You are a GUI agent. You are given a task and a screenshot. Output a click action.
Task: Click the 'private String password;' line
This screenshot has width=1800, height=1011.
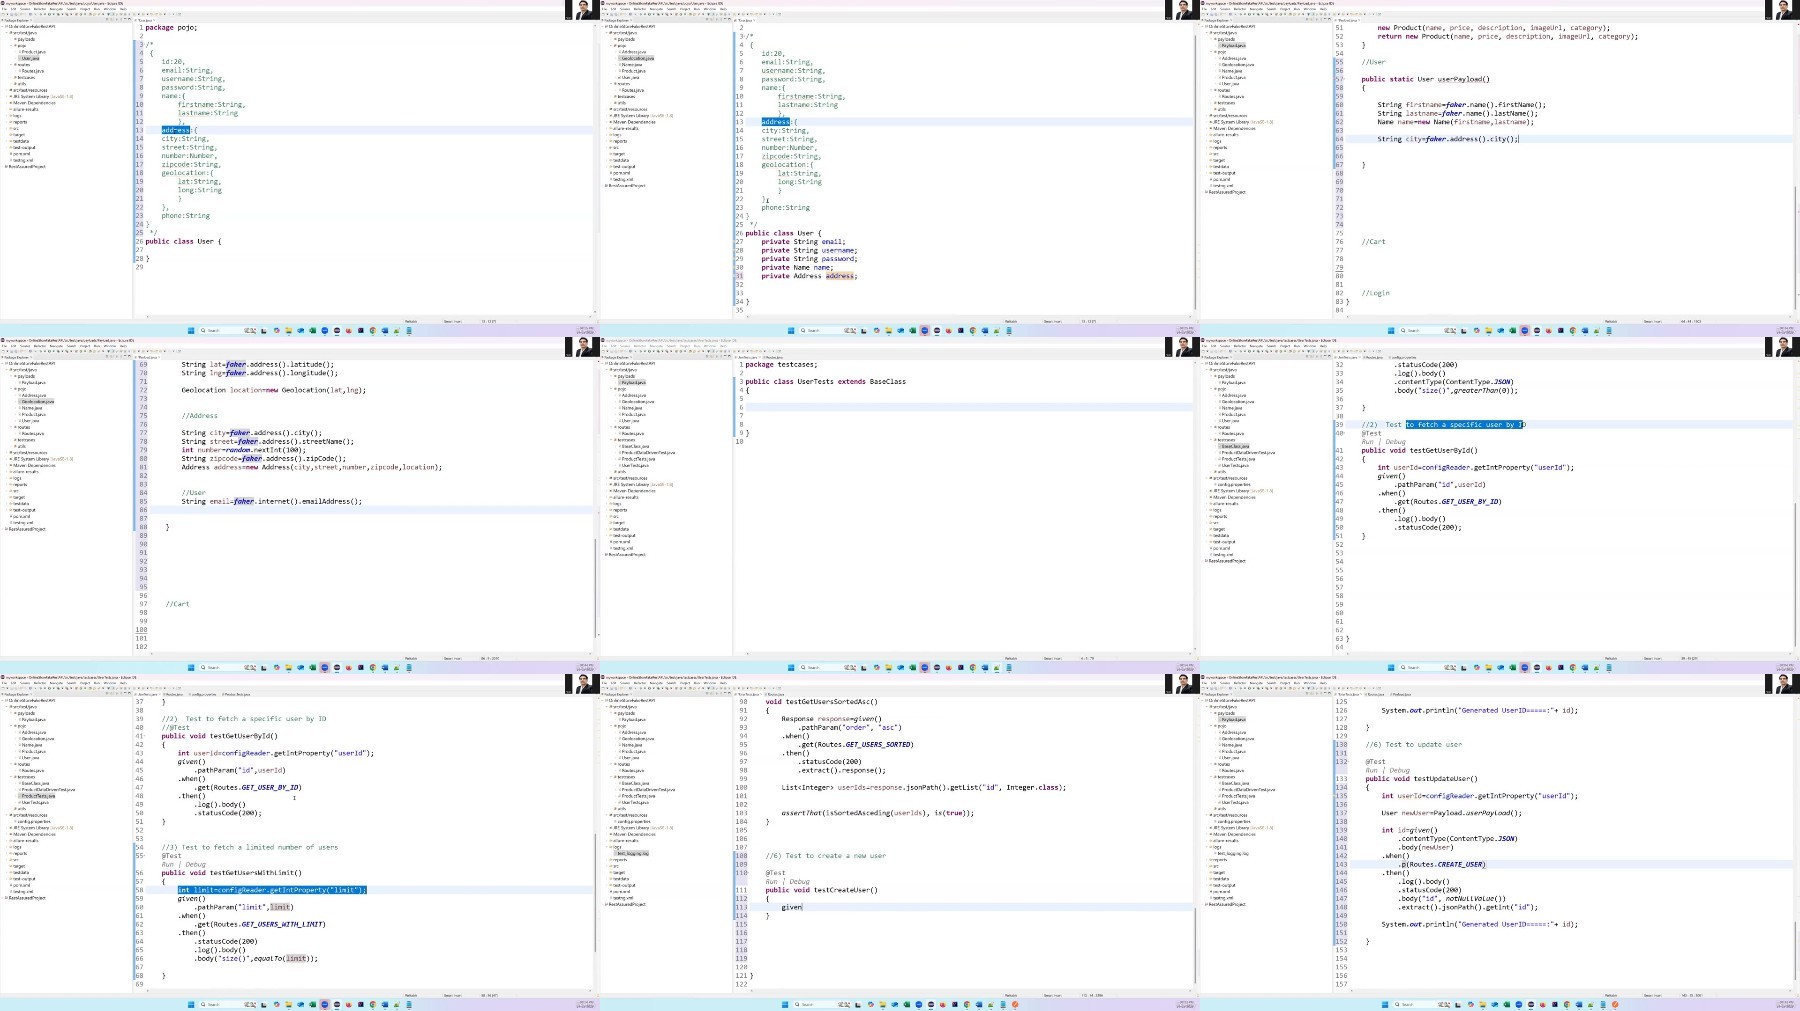(x=809, y=259)
